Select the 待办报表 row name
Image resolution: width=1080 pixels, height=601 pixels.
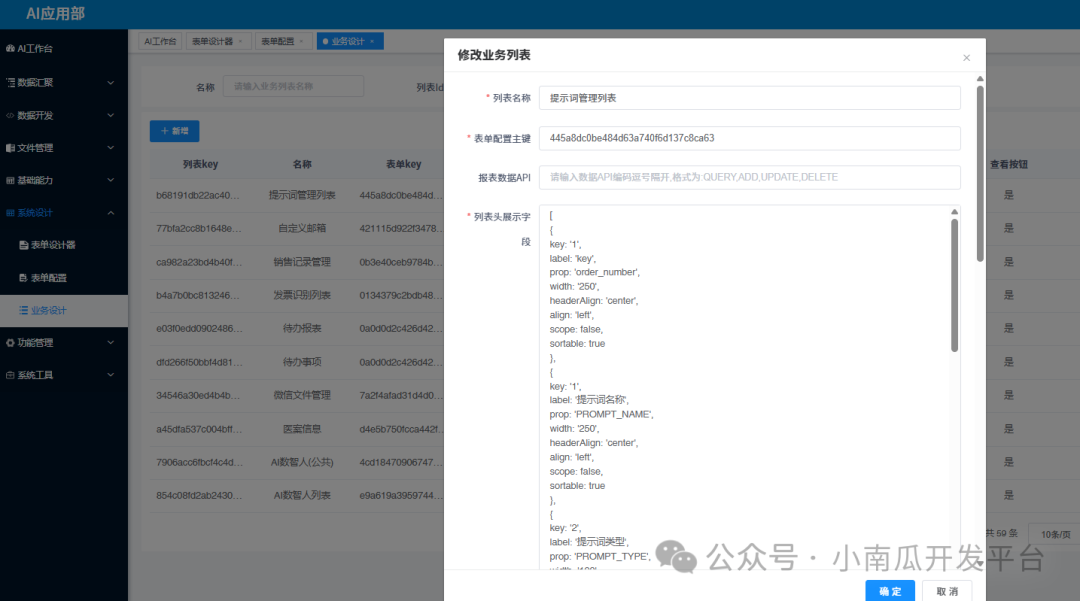click(302, 328)
